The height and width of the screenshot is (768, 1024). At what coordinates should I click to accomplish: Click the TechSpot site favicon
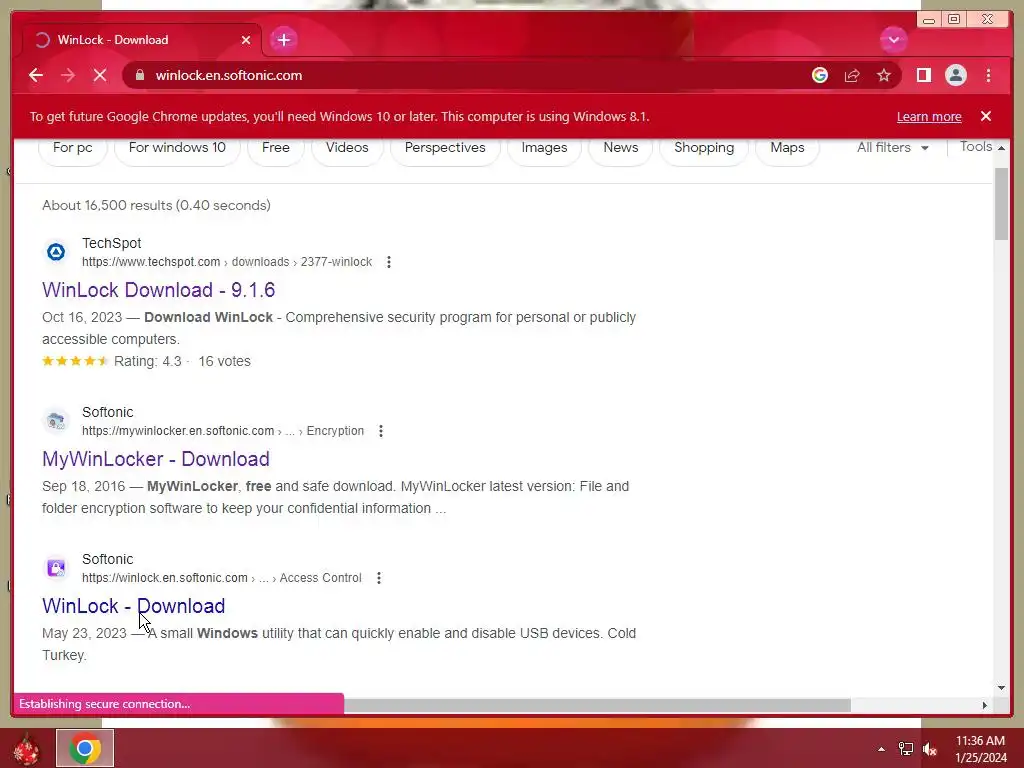click(x=56, y=252)
